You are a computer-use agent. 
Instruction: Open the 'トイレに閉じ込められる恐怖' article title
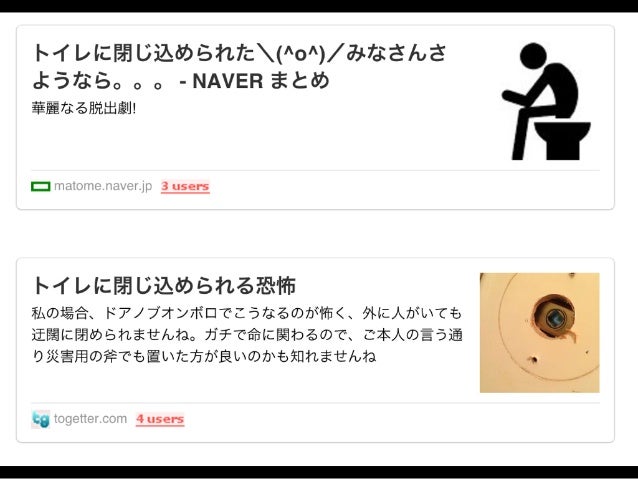click(164, 285)
